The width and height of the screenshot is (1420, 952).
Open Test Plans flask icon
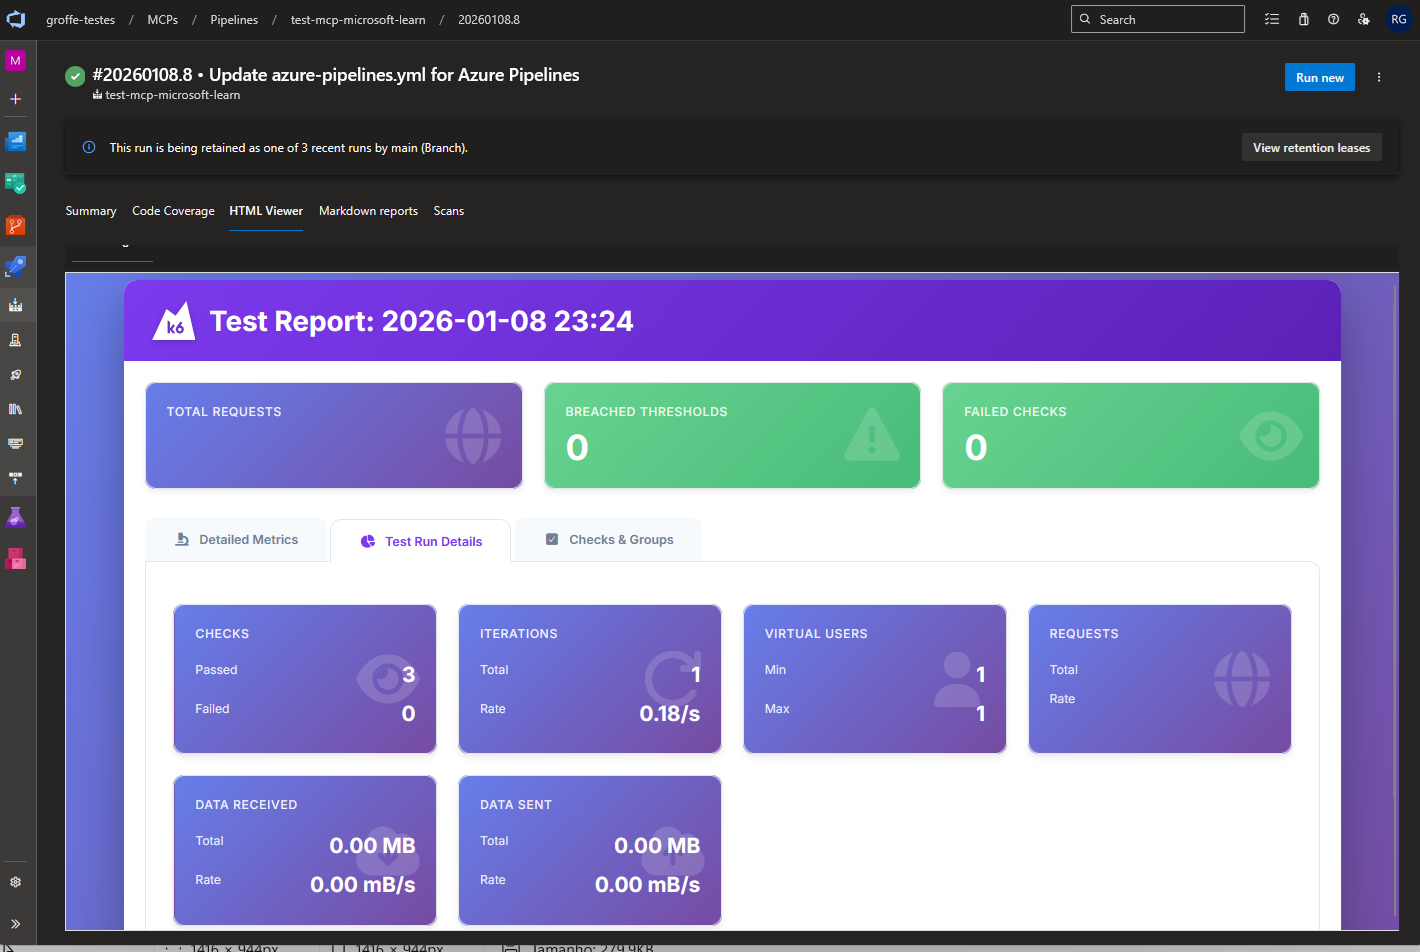(x=15, y=517)
